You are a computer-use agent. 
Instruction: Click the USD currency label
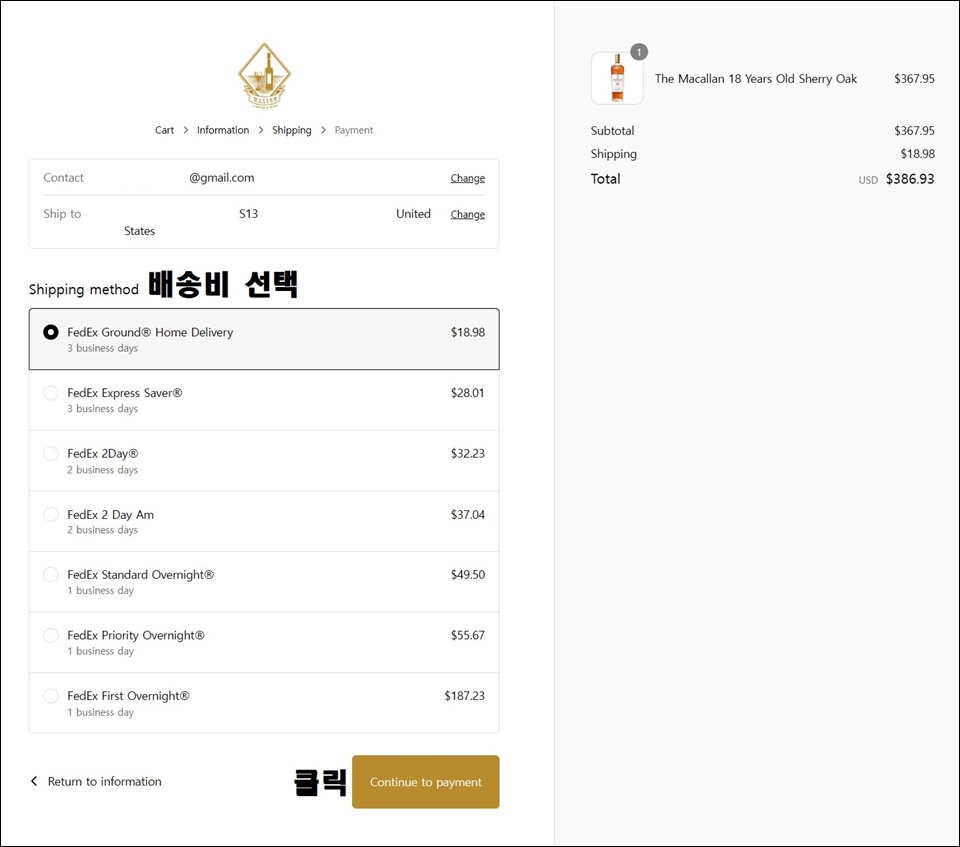868,180
